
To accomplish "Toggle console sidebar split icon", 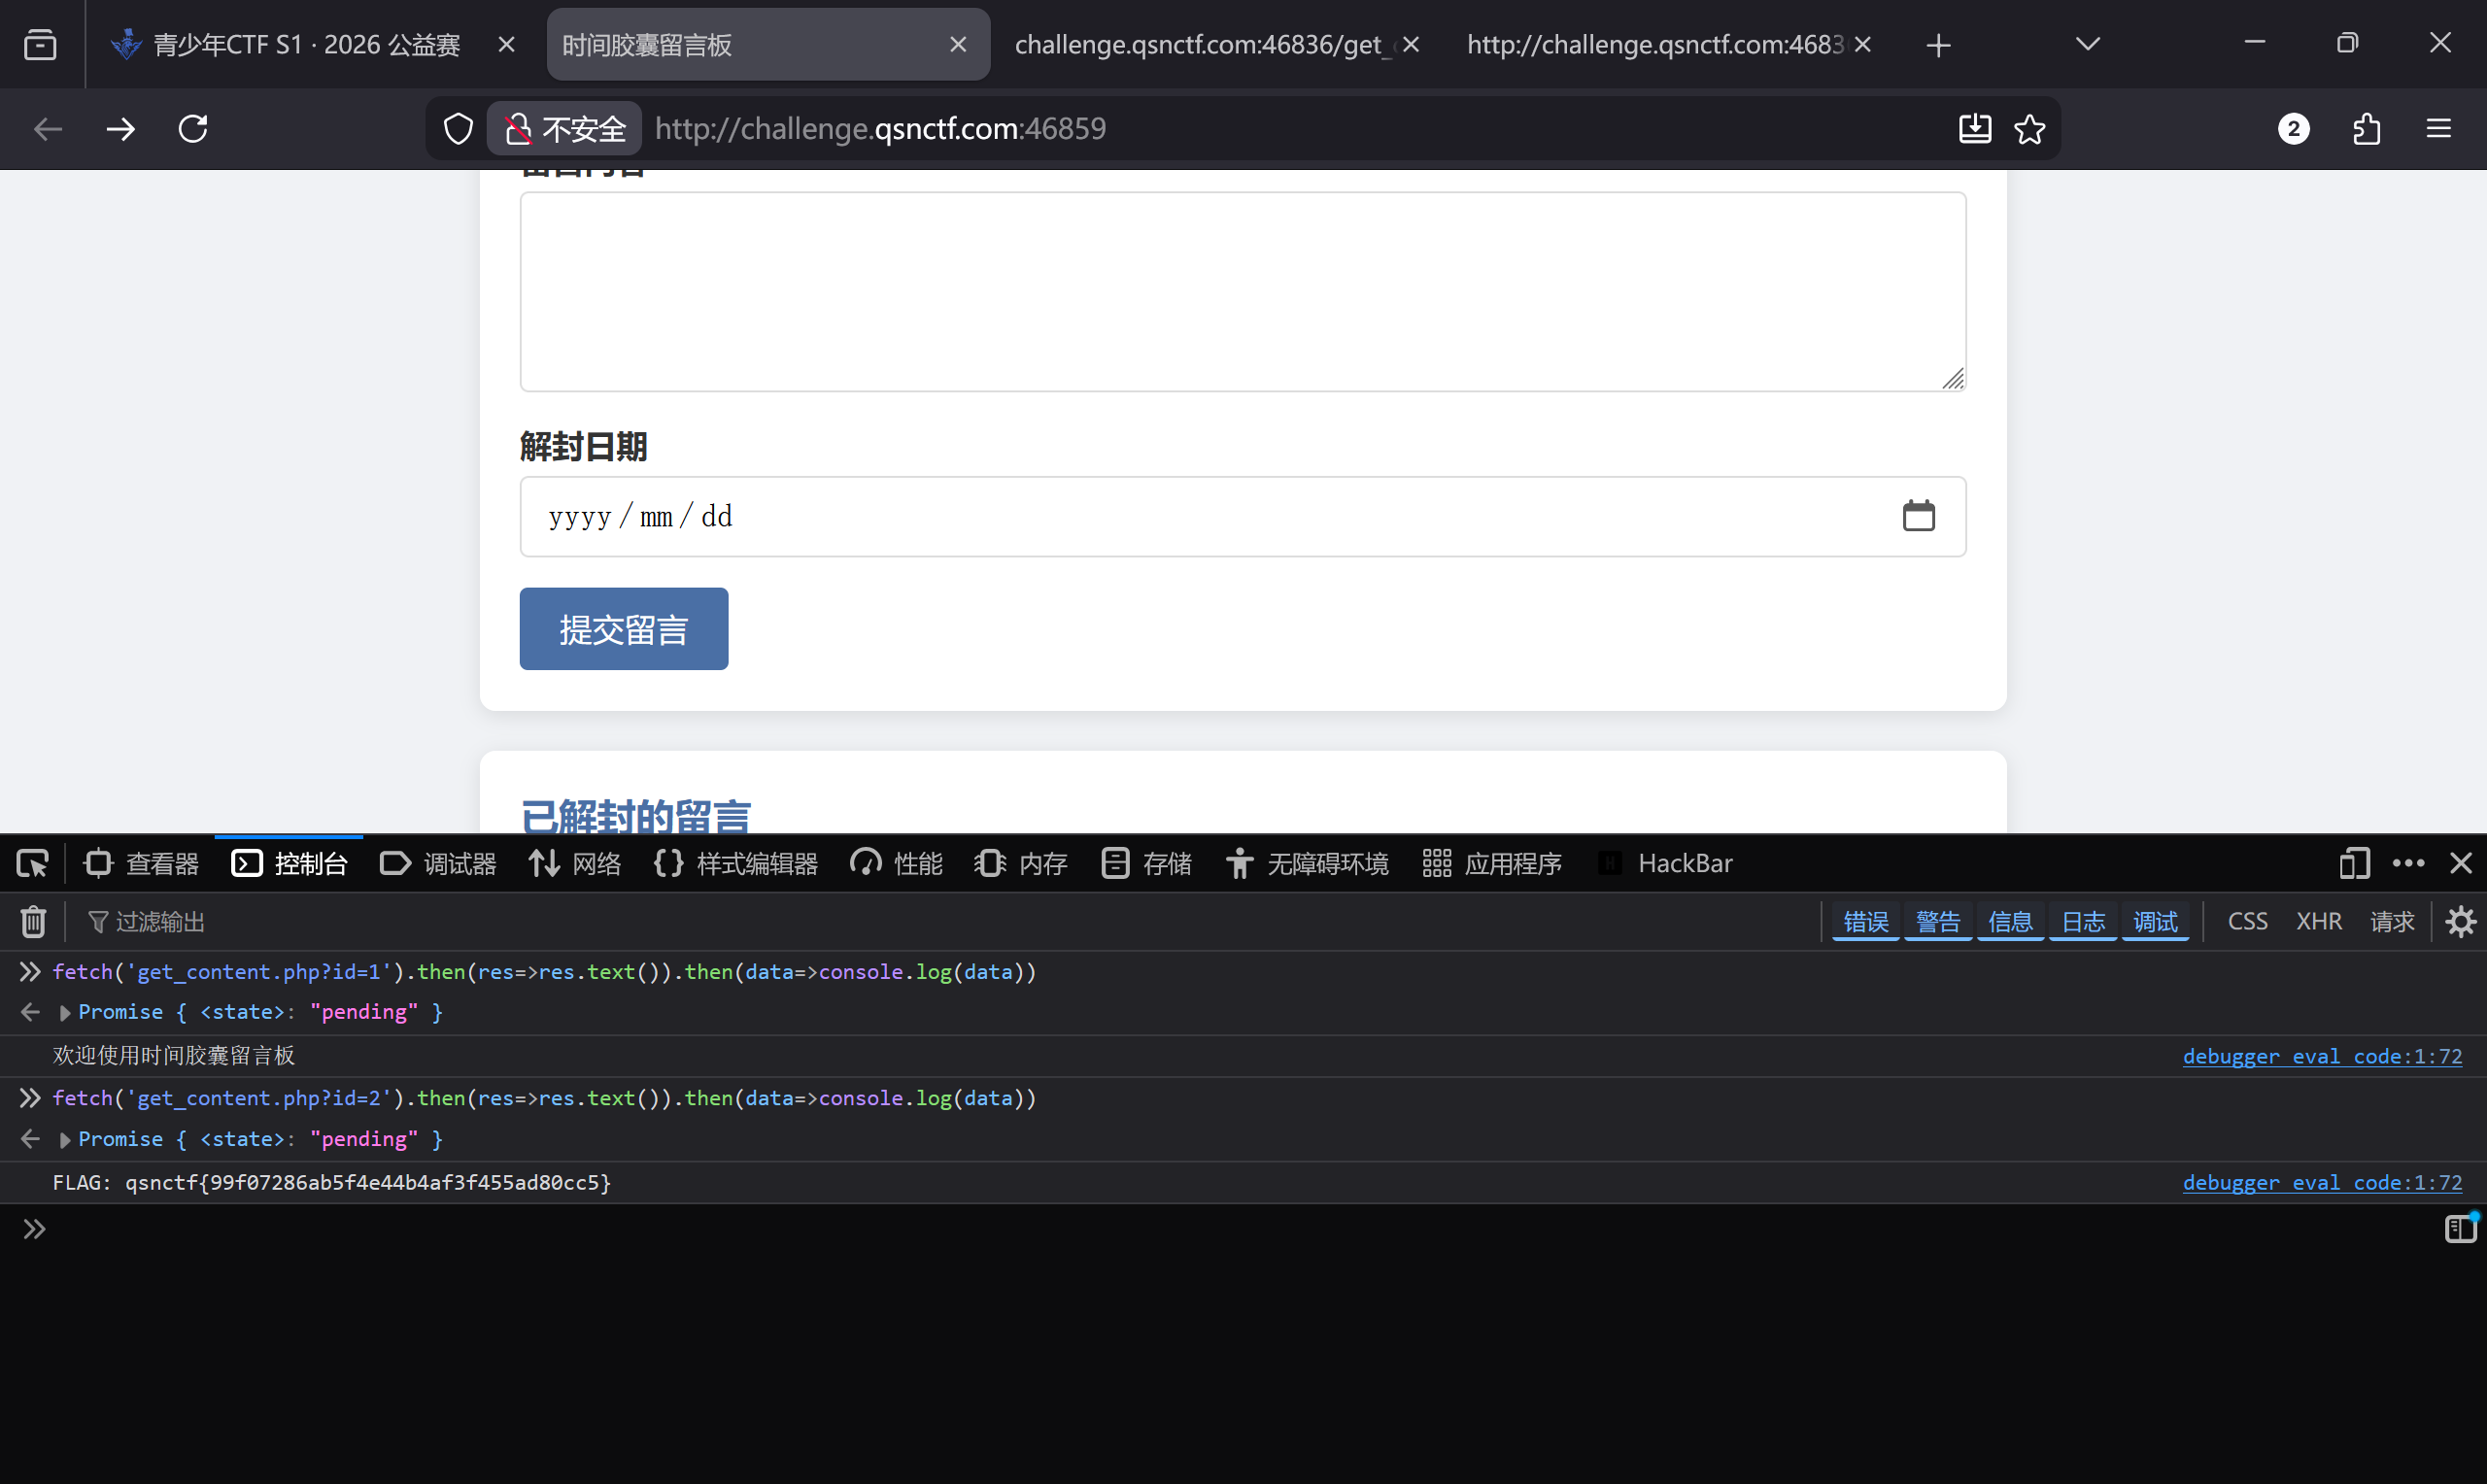I will [x=2459, y=1228].
